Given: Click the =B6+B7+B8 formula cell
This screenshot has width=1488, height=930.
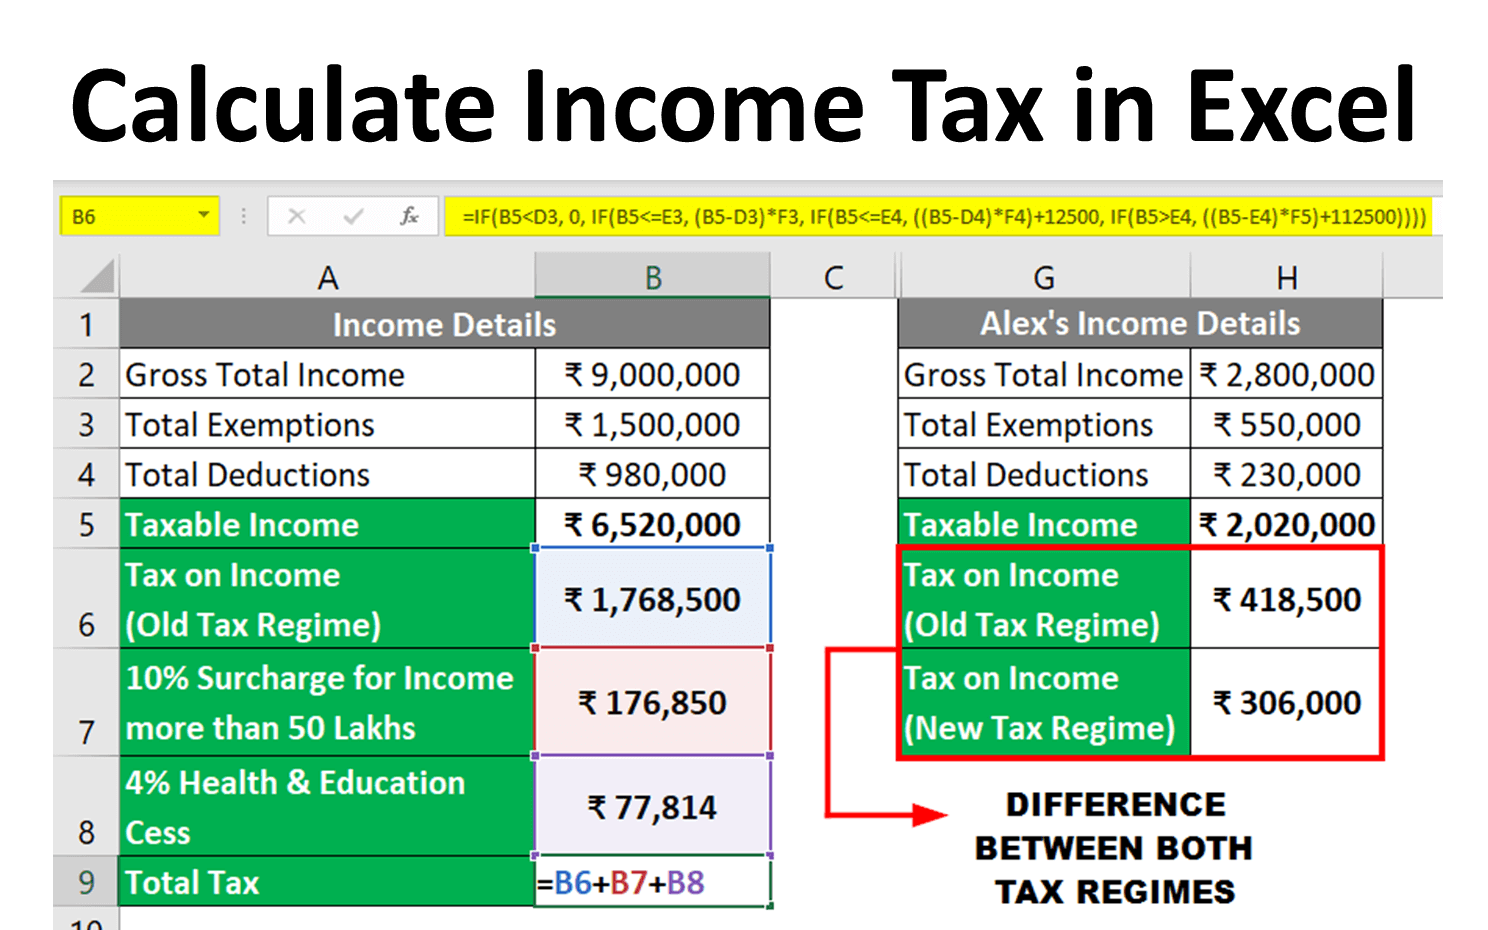Looking at the screenshot, I should (652, 882).
